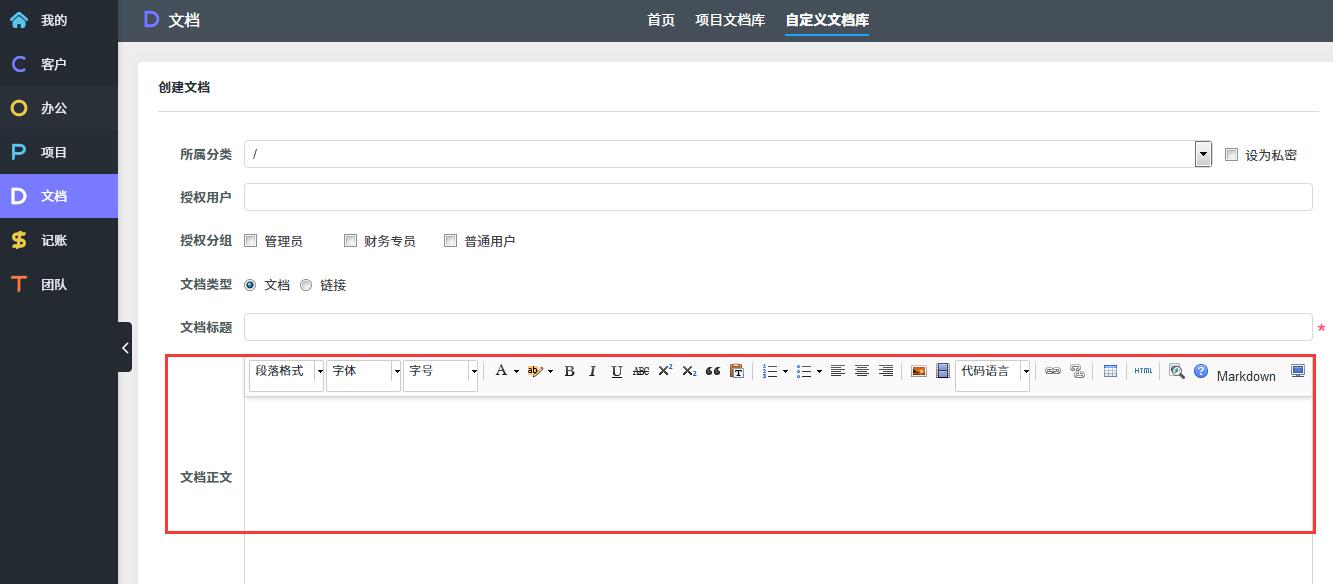The image size is (1333, 584).
Task: Switch to the 项目文档库 tab
Action: click(x=730, y=20)
